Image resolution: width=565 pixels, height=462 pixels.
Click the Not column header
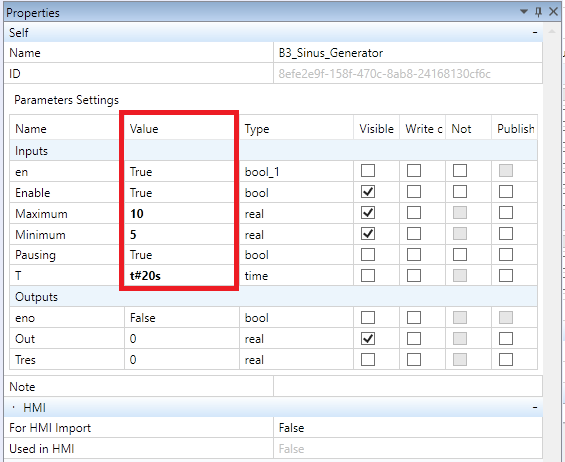point(468,129)
